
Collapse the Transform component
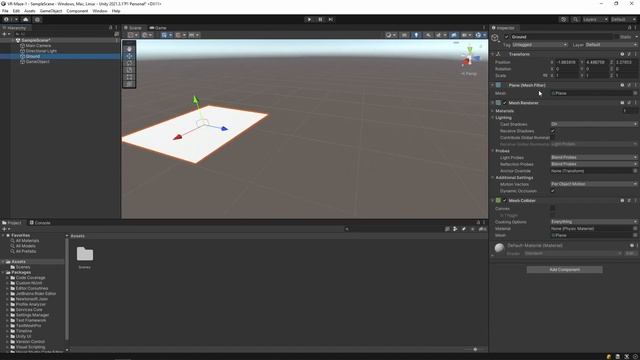click(493, 54)
